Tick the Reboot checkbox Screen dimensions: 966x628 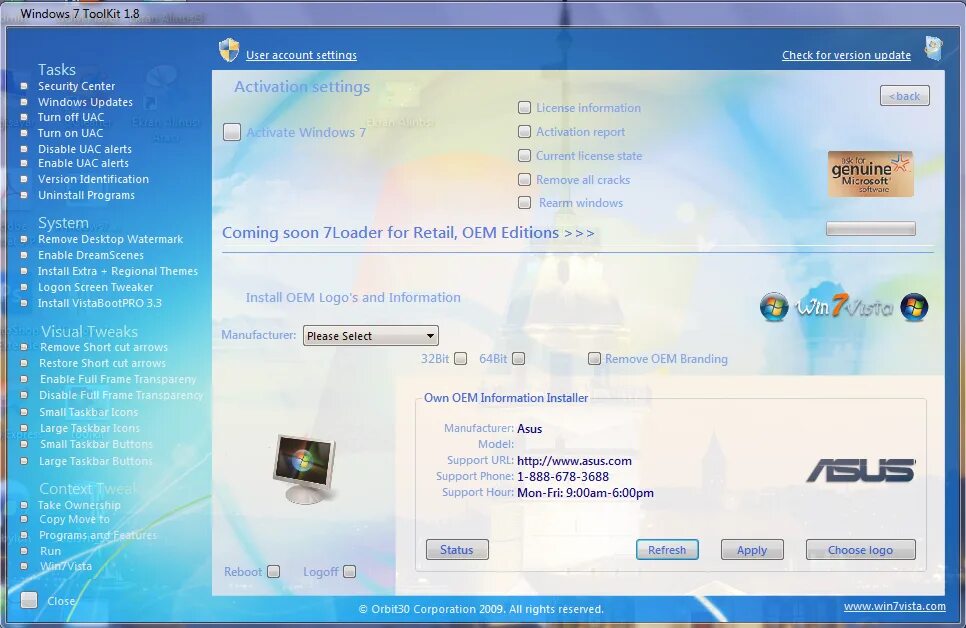click(274, 572)
